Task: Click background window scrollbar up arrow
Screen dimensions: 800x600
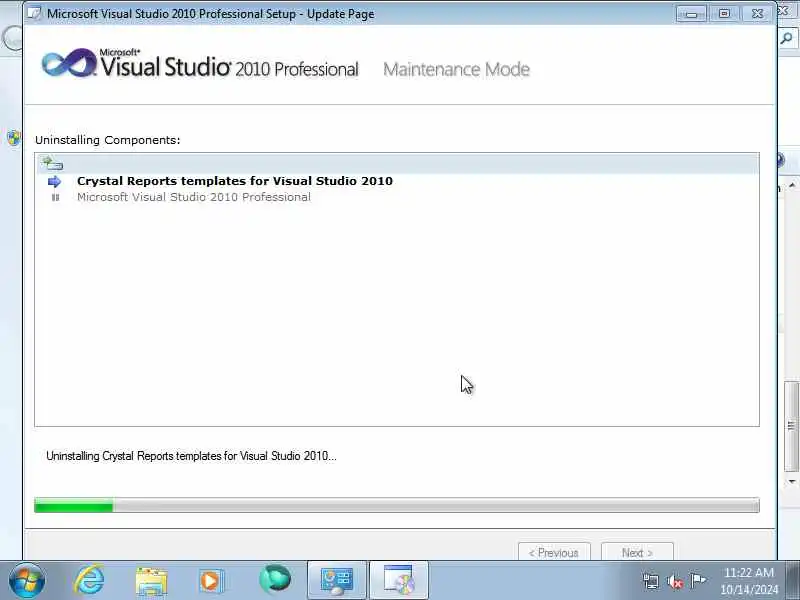Action: (x=792, y=185)
